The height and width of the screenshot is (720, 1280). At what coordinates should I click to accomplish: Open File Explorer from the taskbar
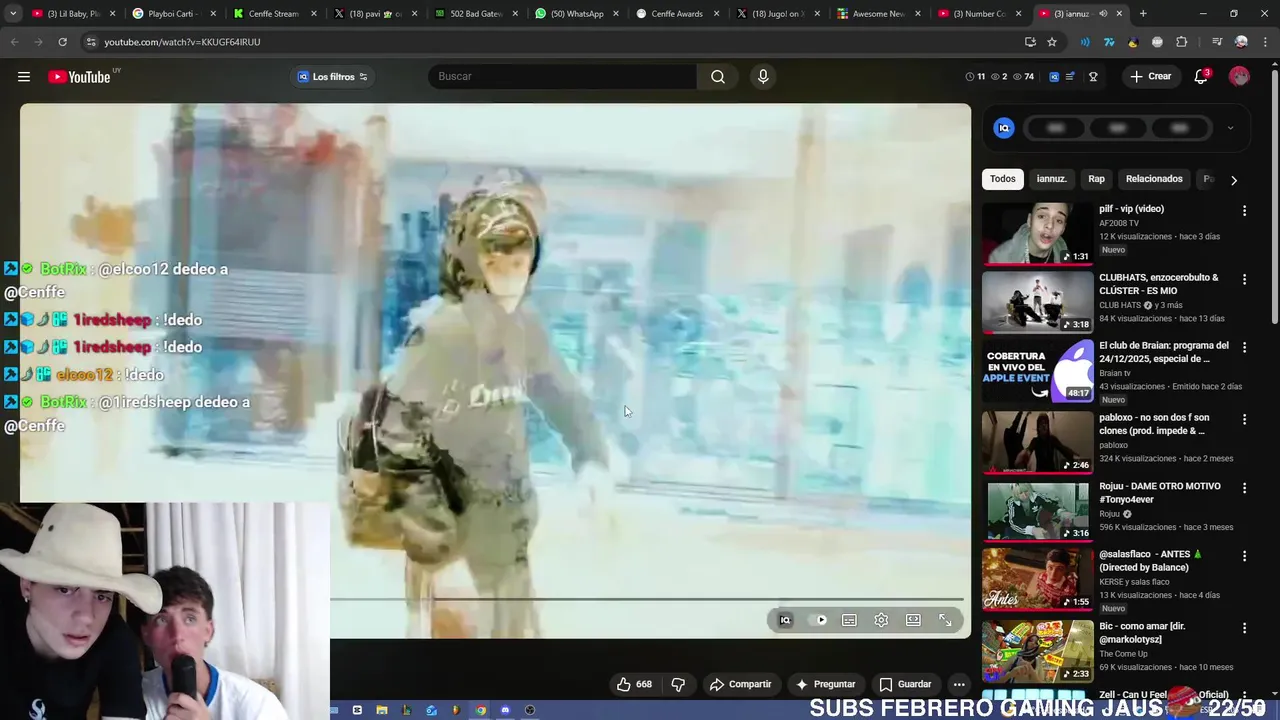[x=382, y=710]
